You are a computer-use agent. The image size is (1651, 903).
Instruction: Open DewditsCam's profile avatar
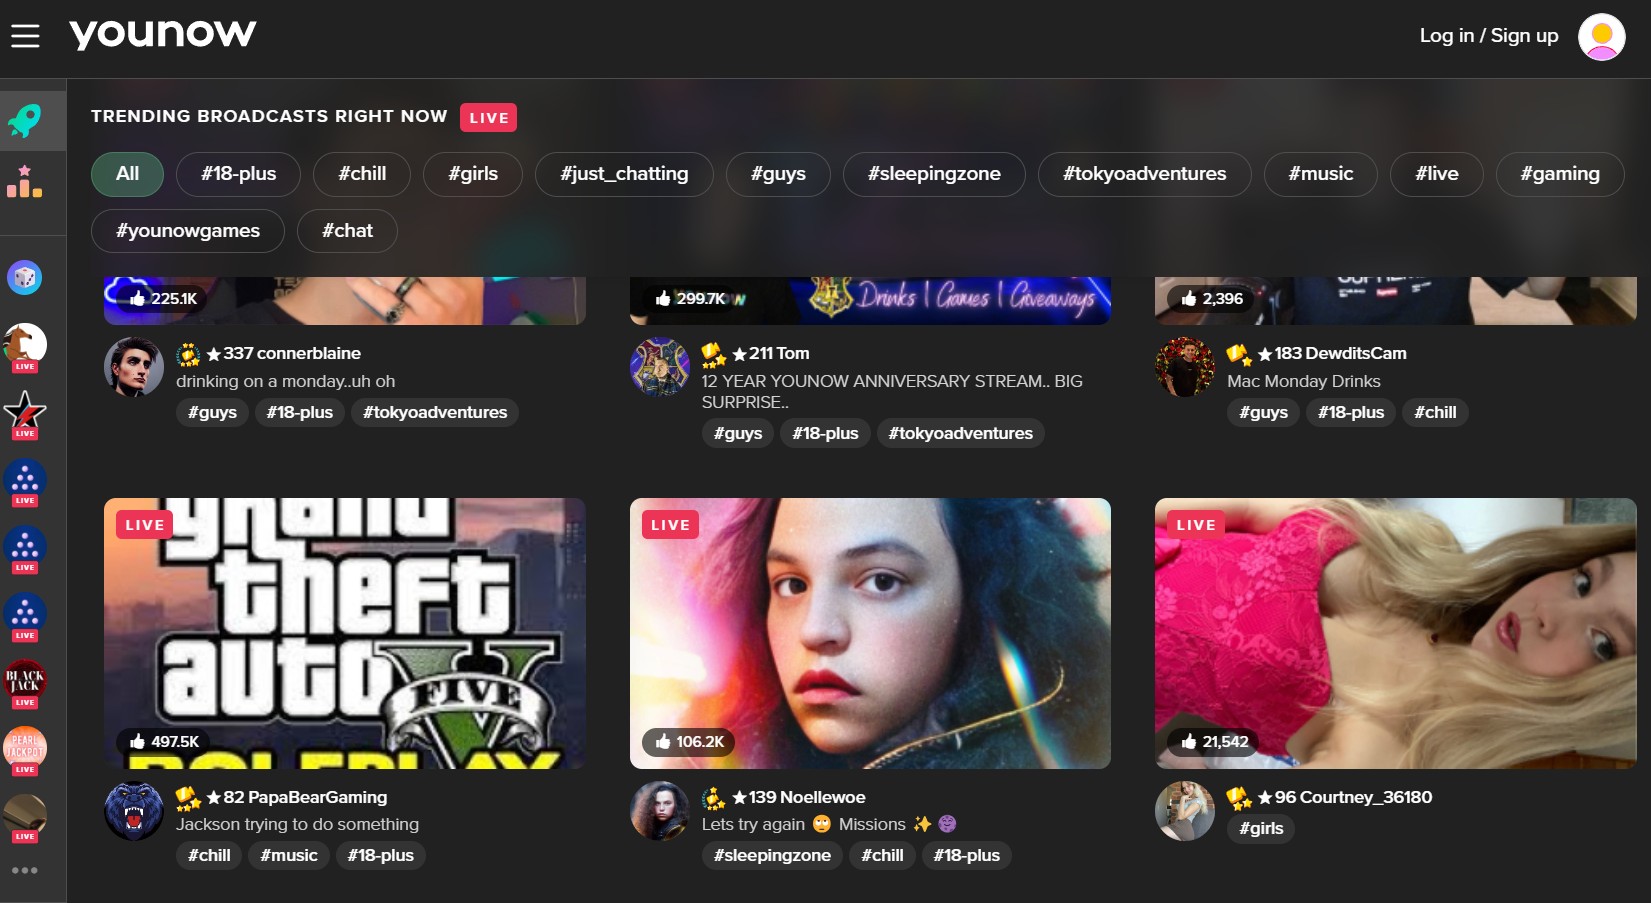tap(1185, 367)
